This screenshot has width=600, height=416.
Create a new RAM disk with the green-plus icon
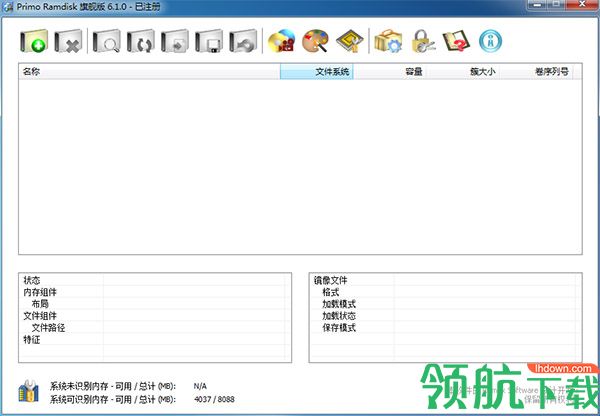click(x=34, y=41)
